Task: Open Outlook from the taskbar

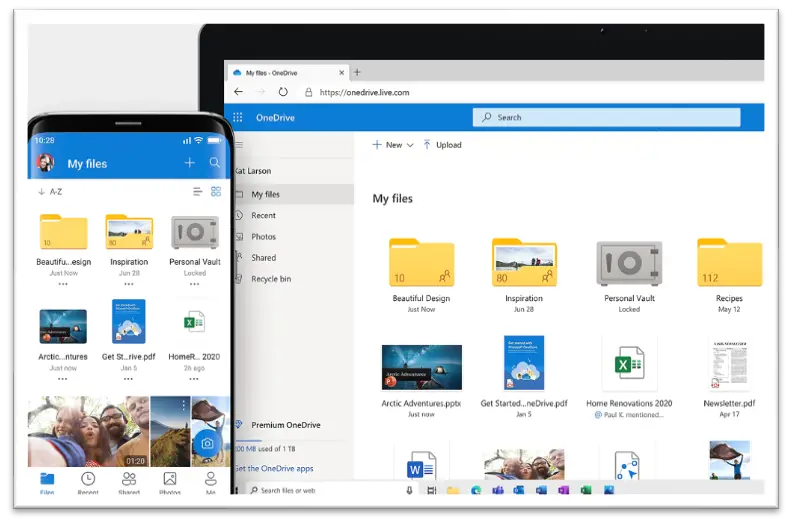Action: pos(519,490)
